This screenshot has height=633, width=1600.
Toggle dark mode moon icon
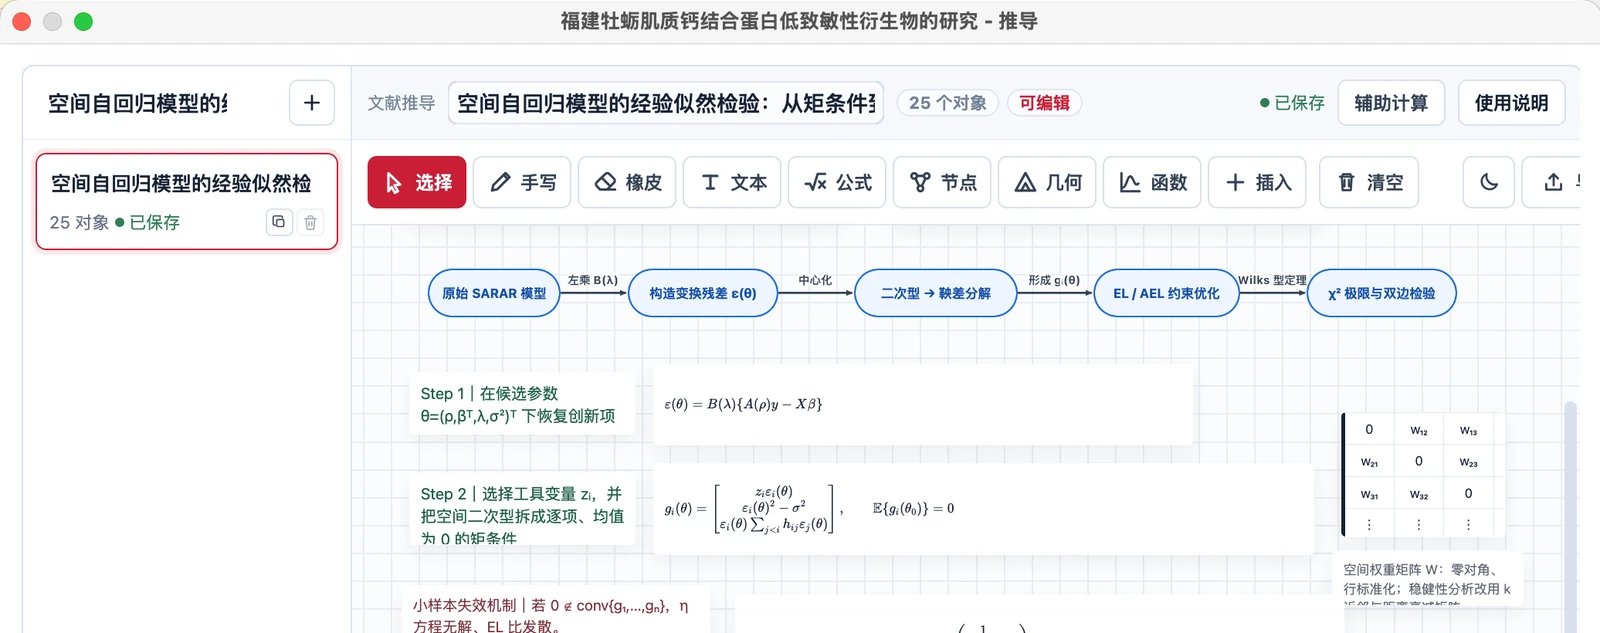(x=1489, y=182)
